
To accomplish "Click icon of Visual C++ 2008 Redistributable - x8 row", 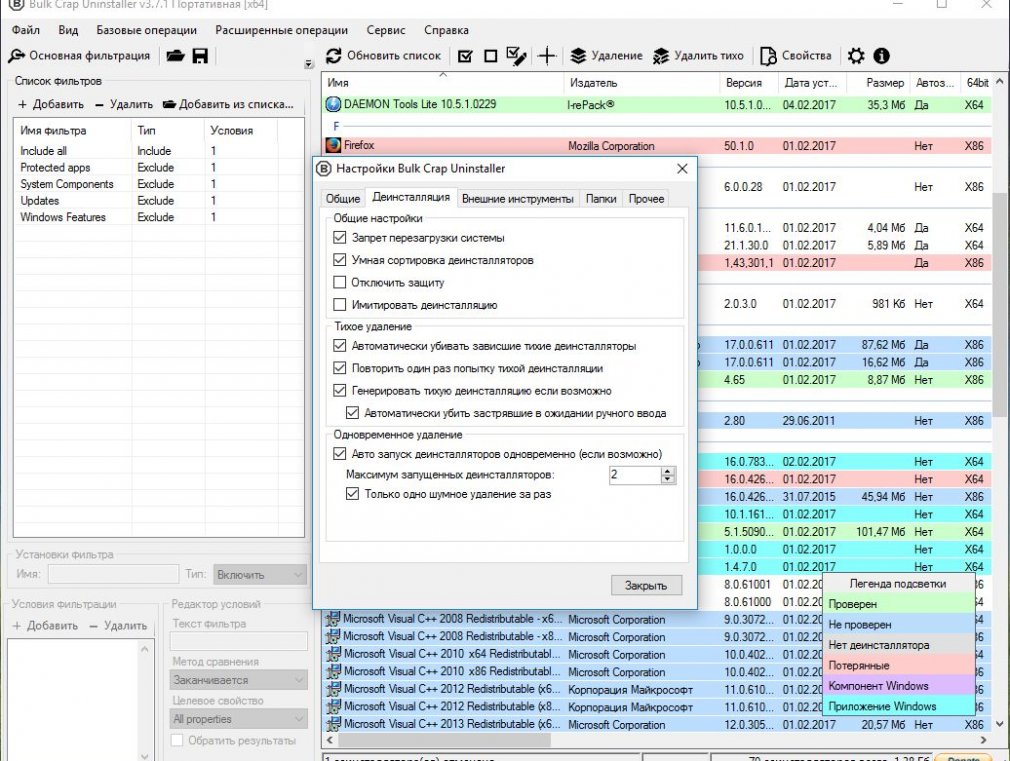I will coord(333,637).
